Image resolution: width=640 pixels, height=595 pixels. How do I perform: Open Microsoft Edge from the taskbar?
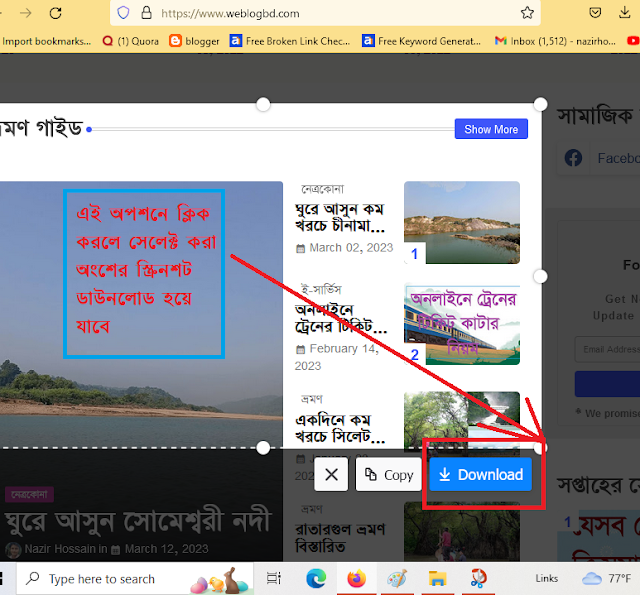coord(316,578)
